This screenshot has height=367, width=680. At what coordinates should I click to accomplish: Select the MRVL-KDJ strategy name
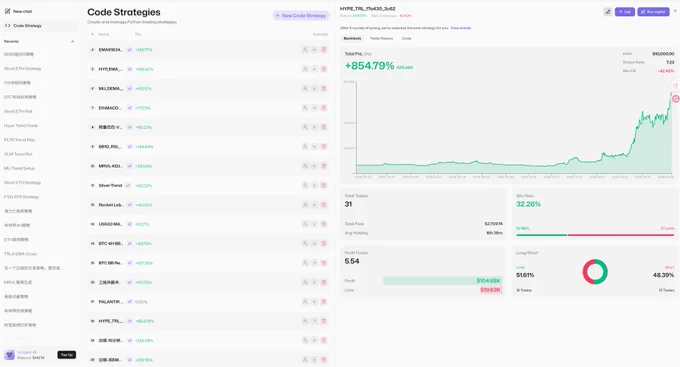coord(110,166)
